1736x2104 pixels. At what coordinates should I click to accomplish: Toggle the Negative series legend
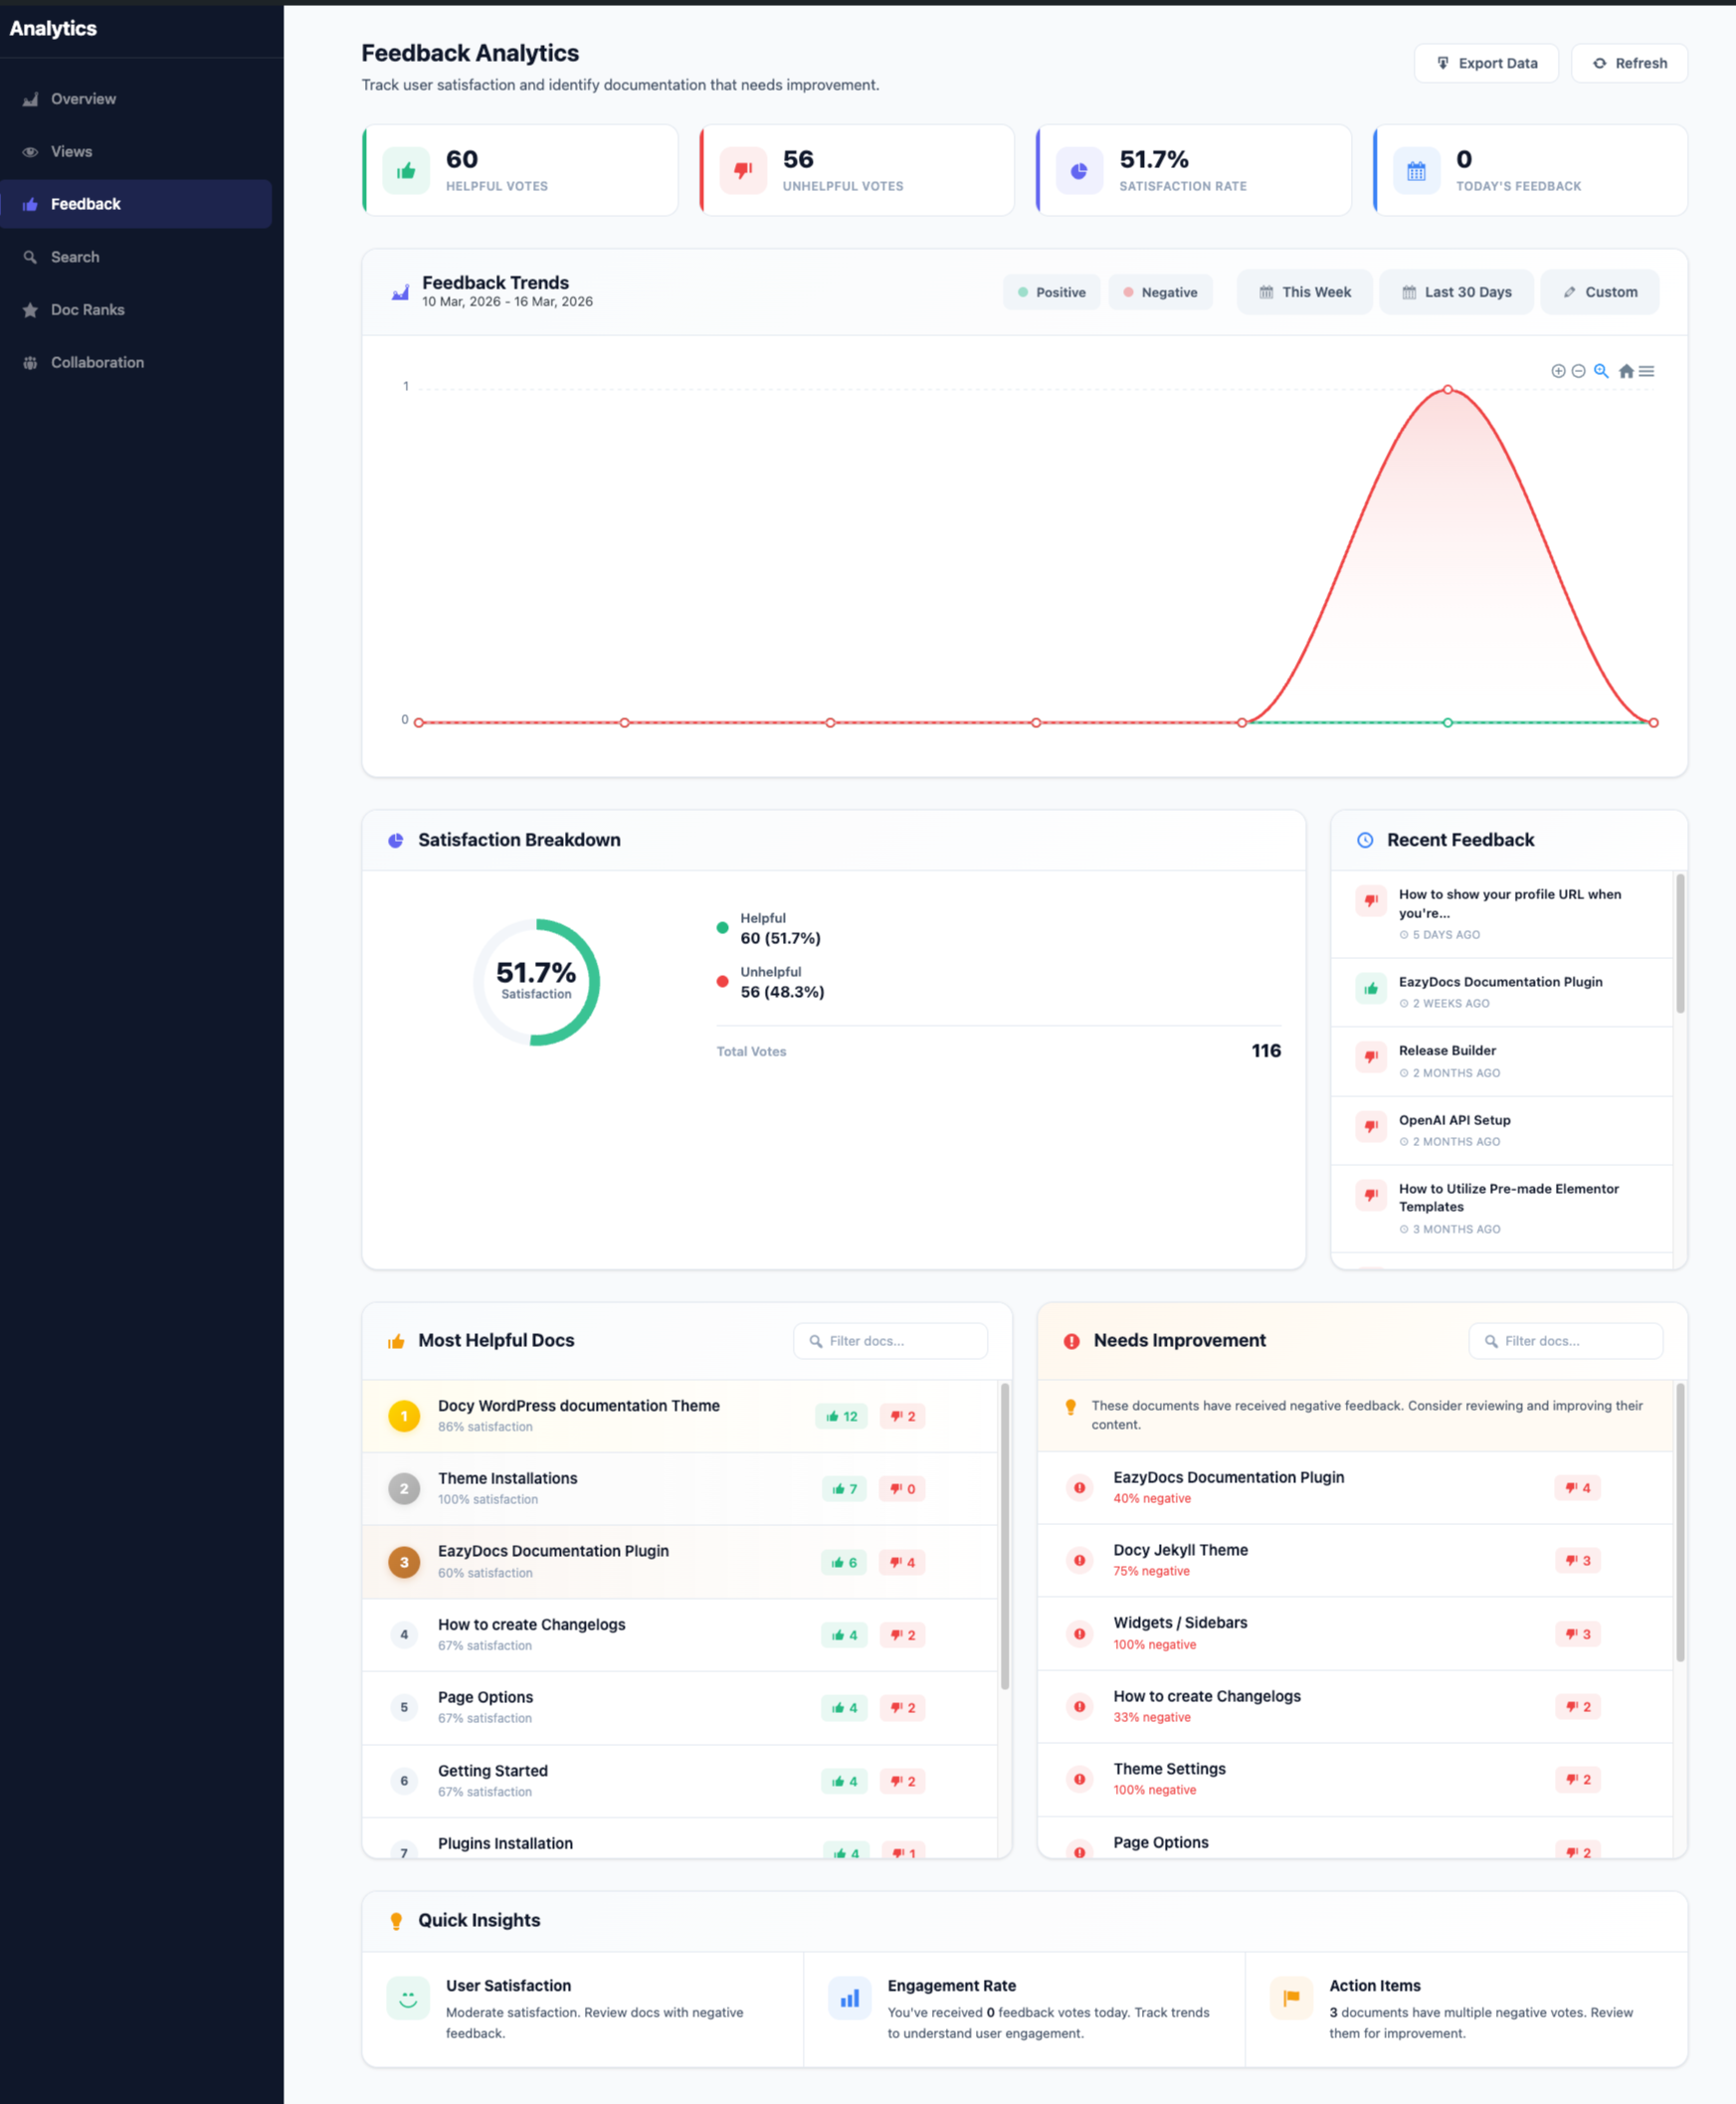tap(1160, 292)
